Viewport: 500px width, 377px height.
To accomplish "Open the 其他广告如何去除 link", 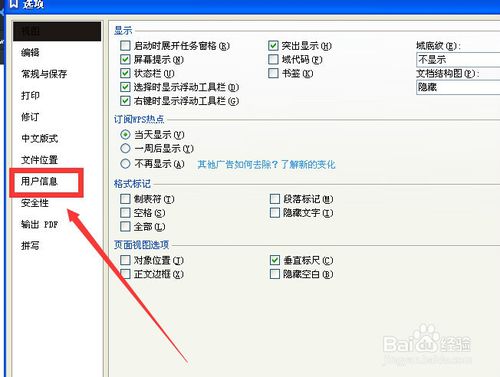I will tap(266, 164).
